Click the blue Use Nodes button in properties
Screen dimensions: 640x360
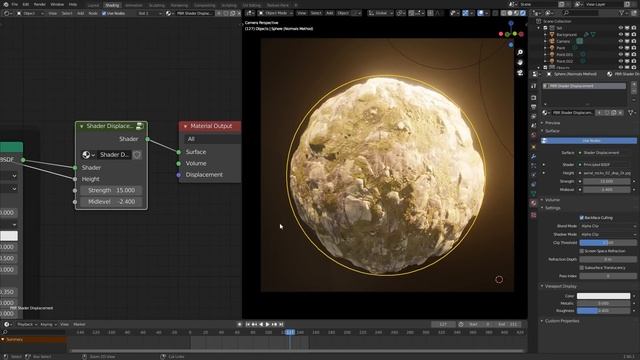[589, 140]
